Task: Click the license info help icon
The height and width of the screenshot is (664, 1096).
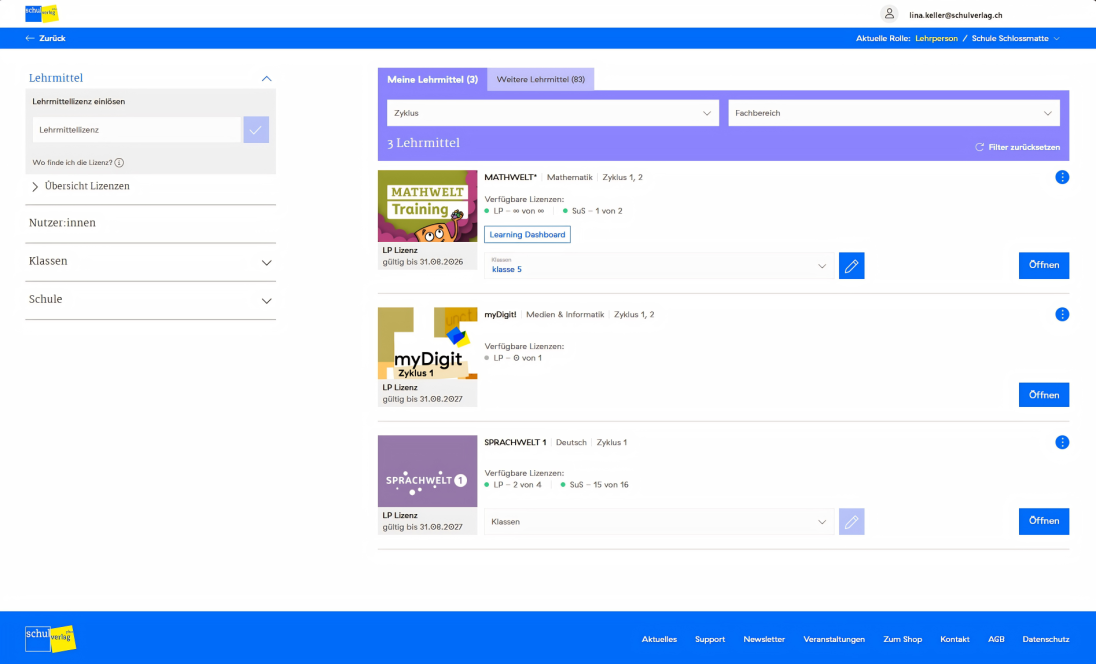Action: 119,162
